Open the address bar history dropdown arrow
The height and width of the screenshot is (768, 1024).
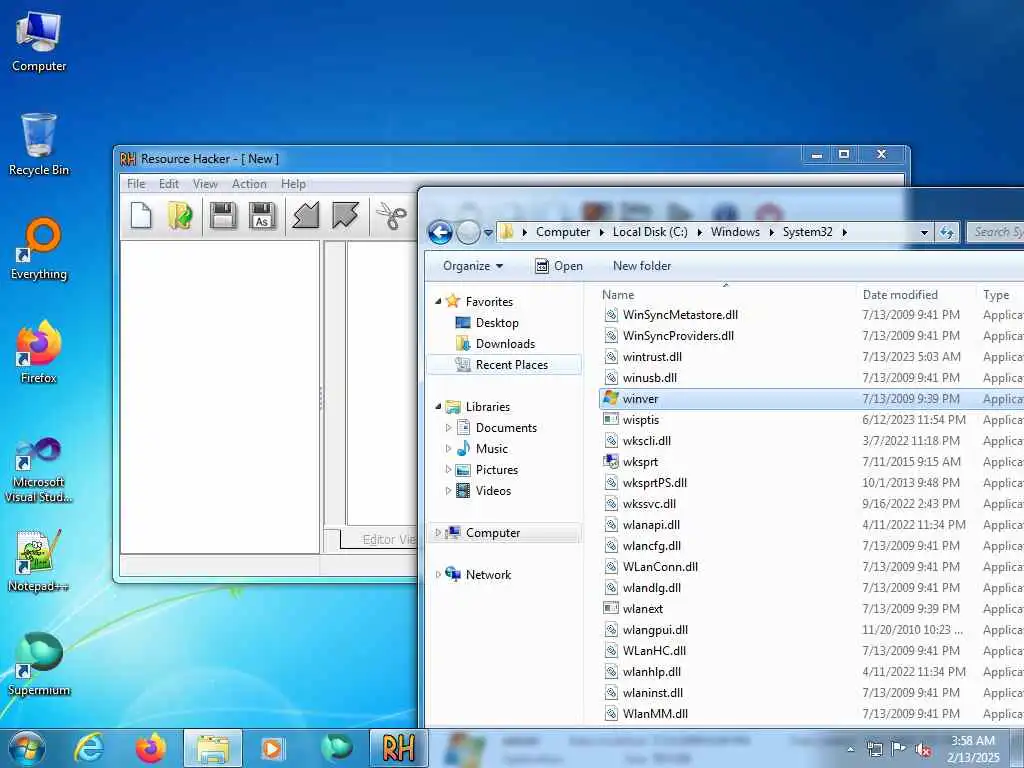click(924, 232)
